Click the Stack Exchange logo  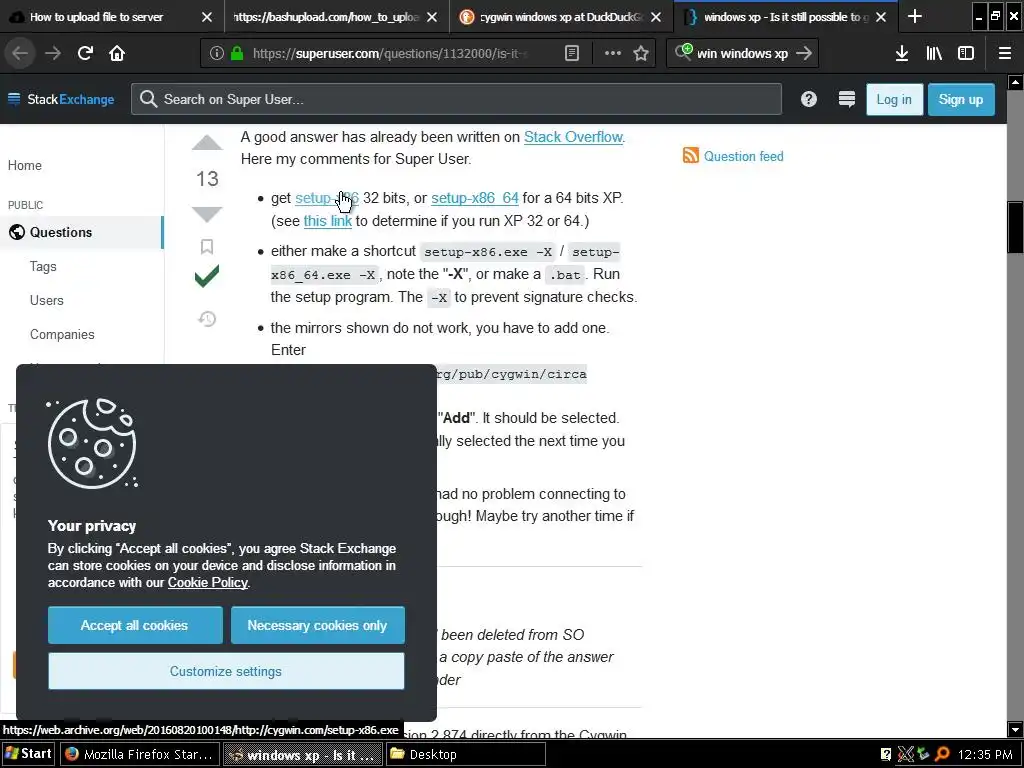coord(61,99)
